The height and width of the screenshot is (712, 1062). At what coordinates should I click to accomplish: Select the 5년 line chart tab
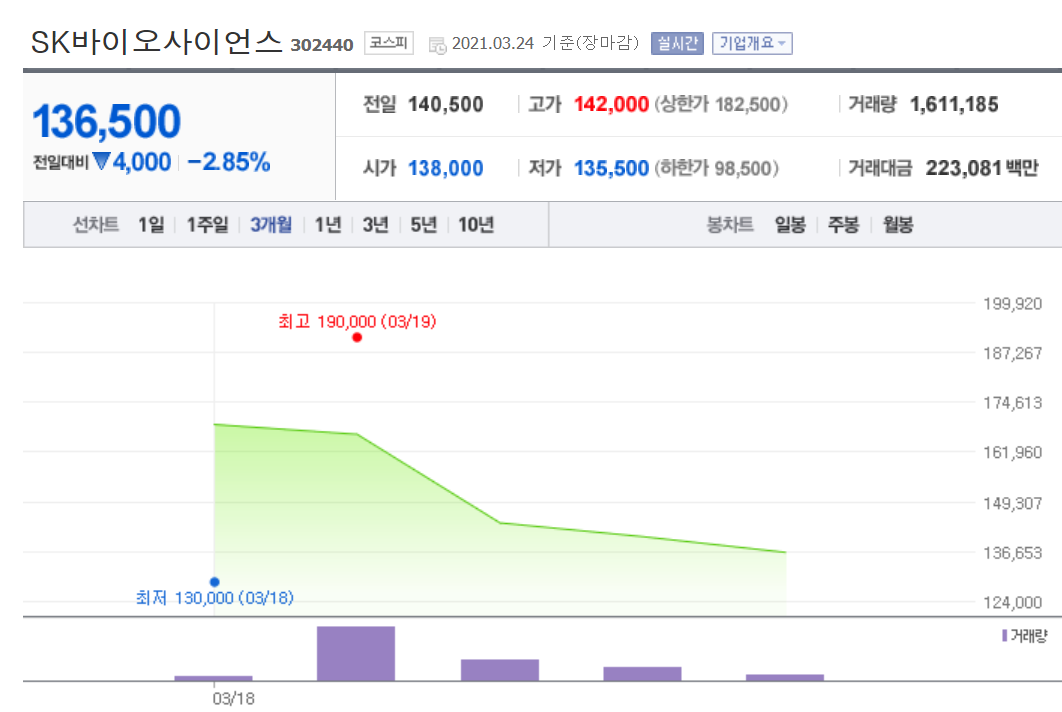(423, 224)
